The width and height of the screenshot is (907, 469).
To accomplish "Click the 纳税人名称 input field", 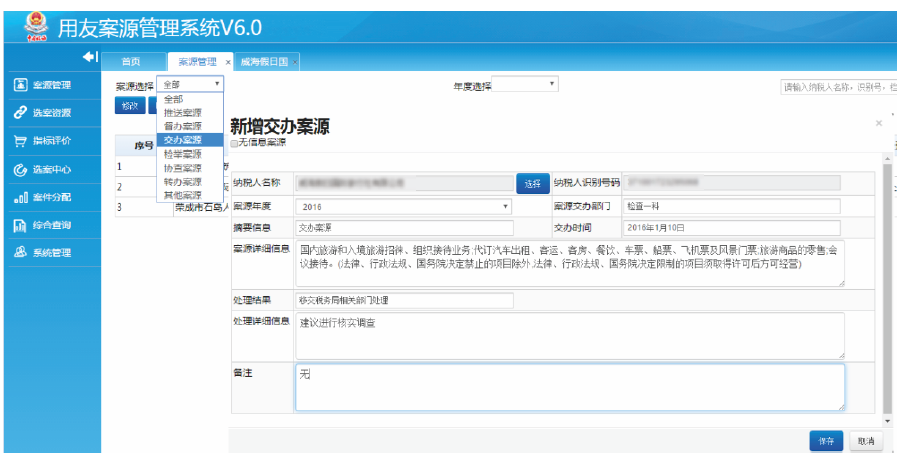I will tap(404, 183).
